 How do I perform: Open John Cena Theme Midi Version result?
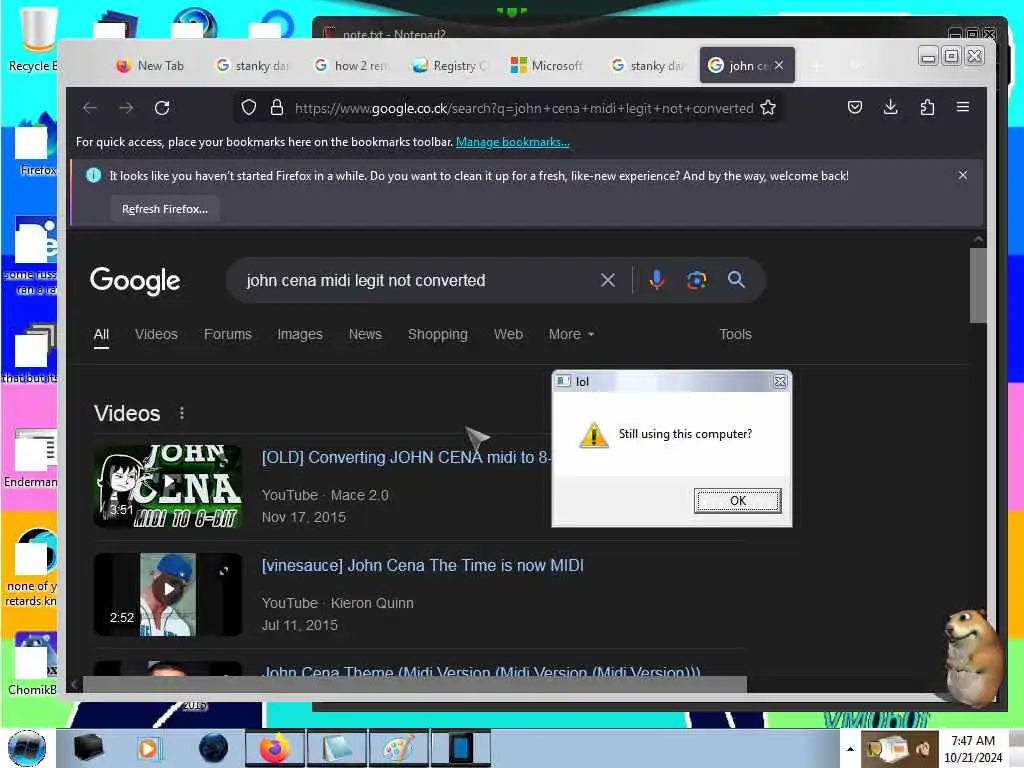[x=481, y=671]
